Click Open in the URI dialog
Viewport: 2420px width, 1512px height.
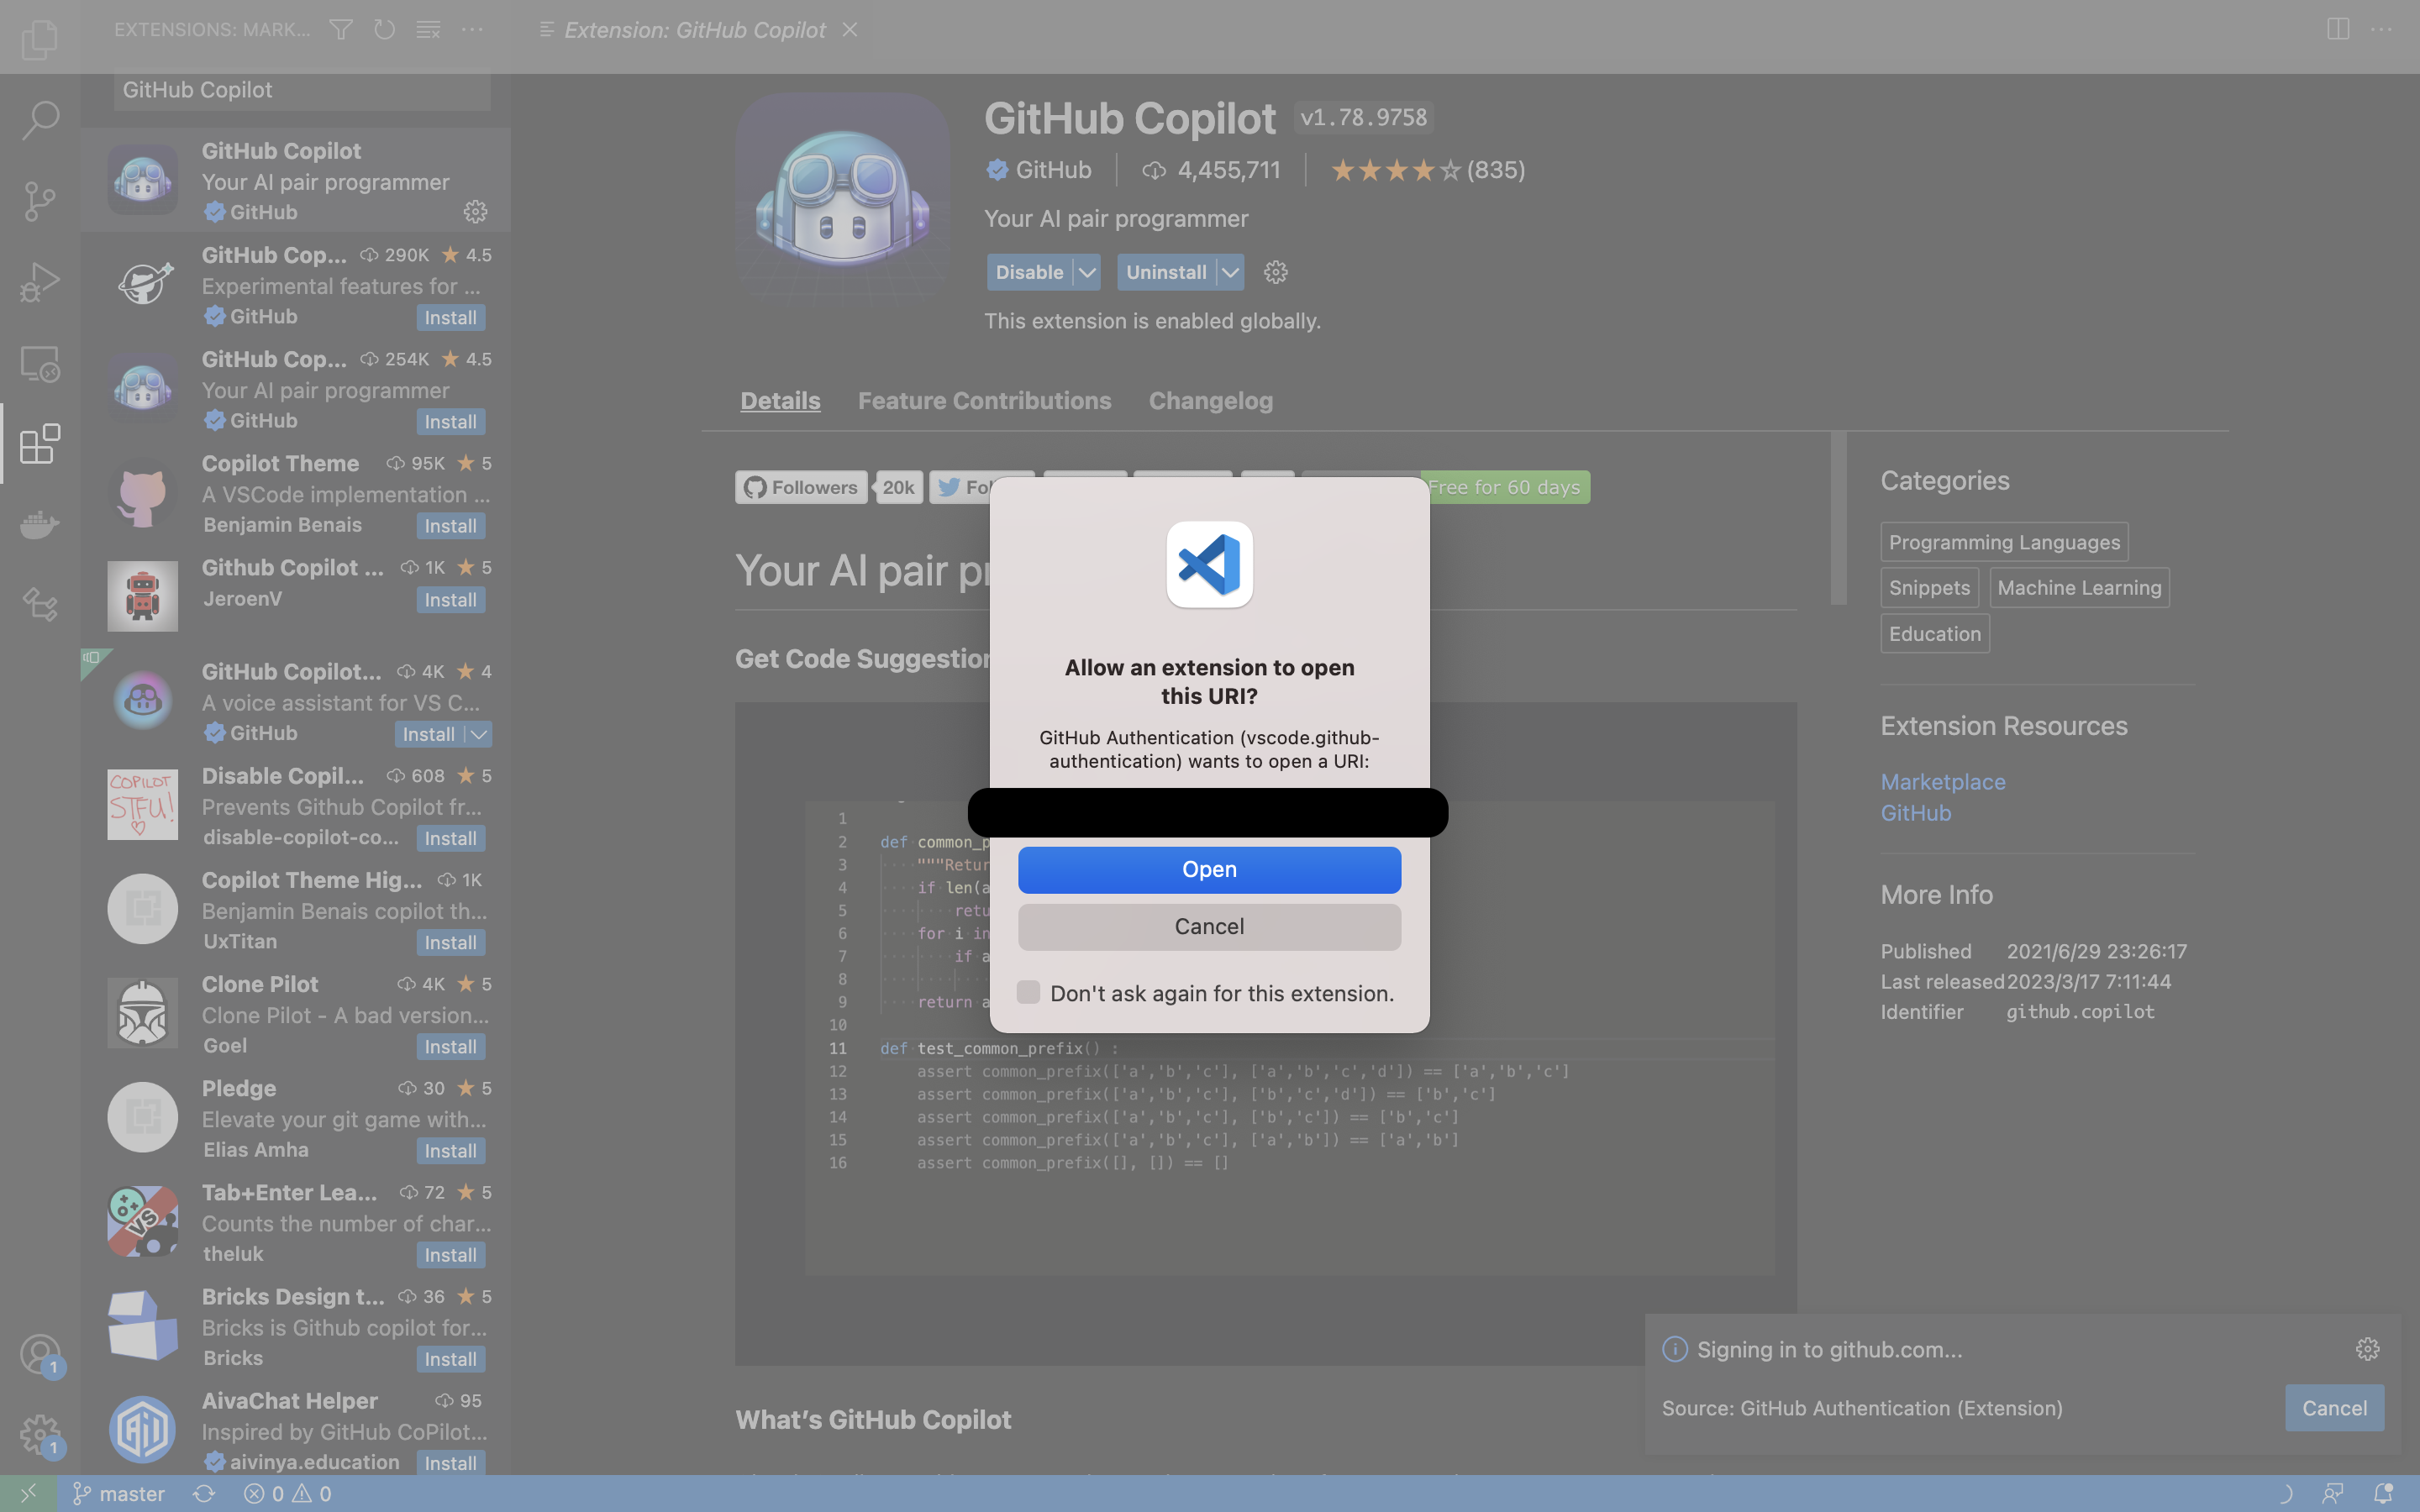[x=1209, y=869]
